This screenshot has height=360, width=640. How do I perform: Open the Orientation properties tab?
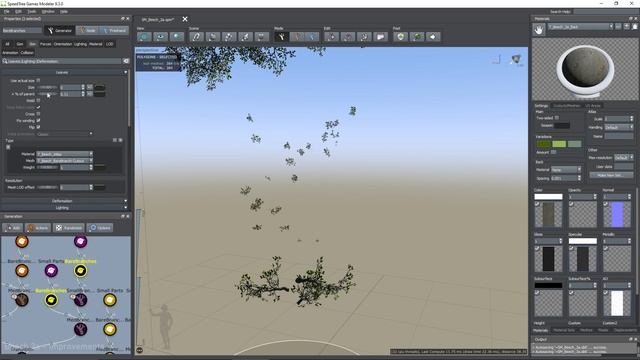(x=62, y=44)
